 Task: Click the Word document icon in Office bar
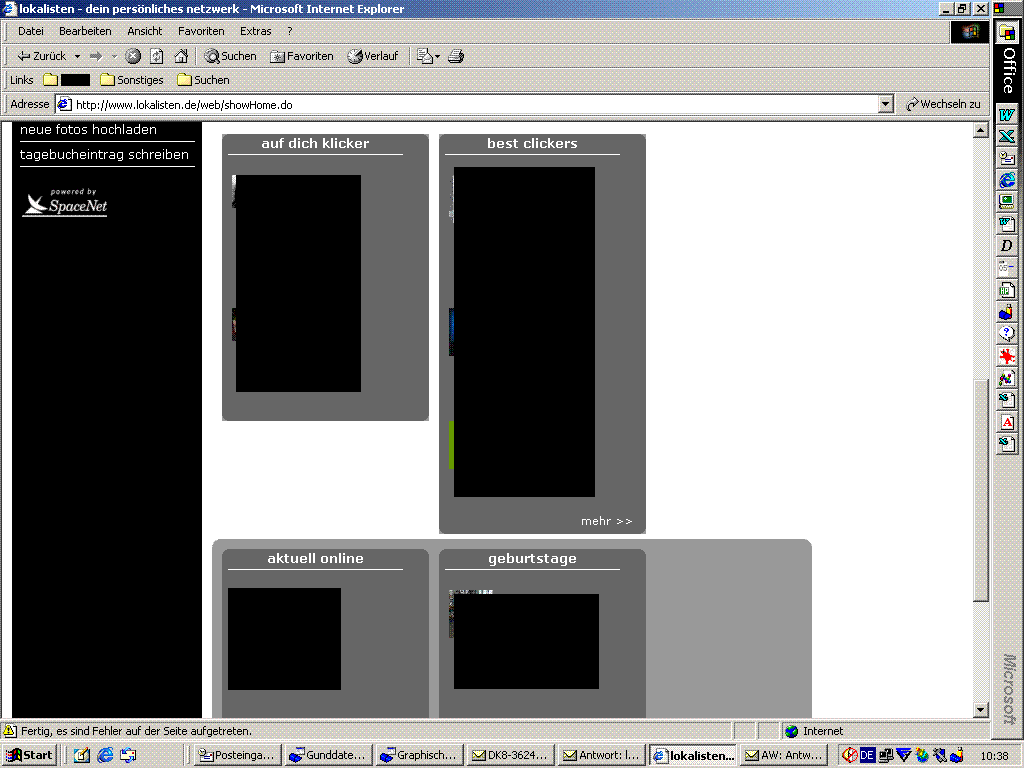coord(1006,224)
